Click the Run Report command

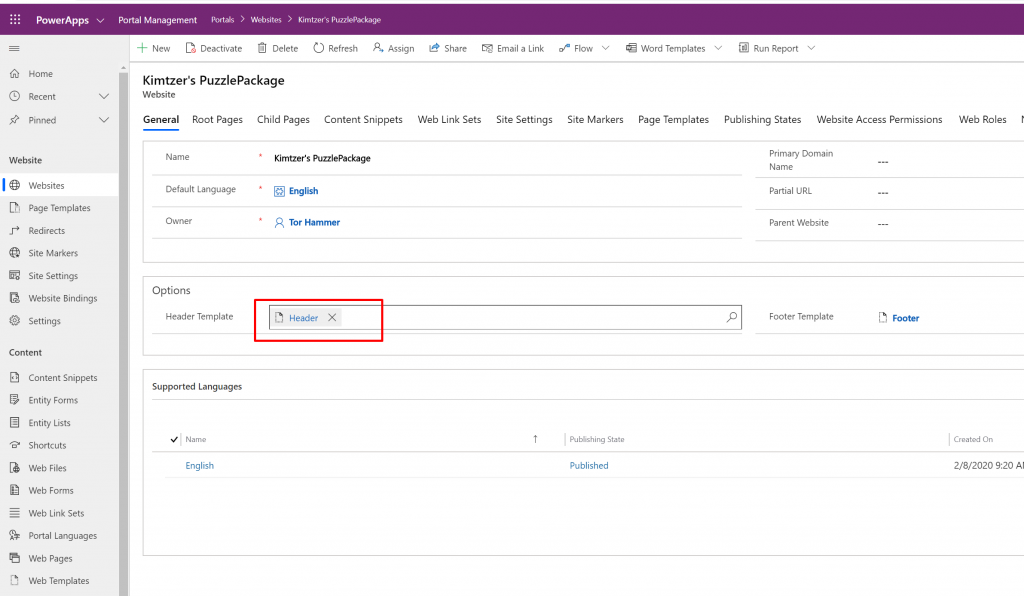pyautogui.click(x=768, y=48)
